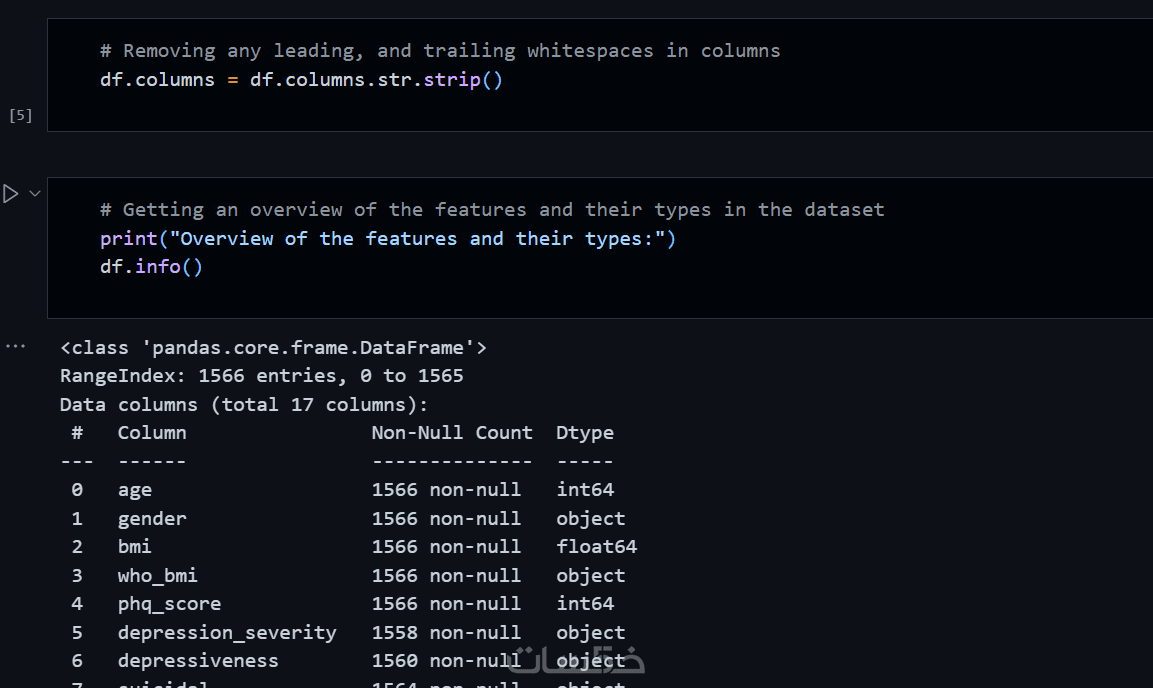
Task: Click the 'who_bmi' column name in output
Action: coord(157,576)
